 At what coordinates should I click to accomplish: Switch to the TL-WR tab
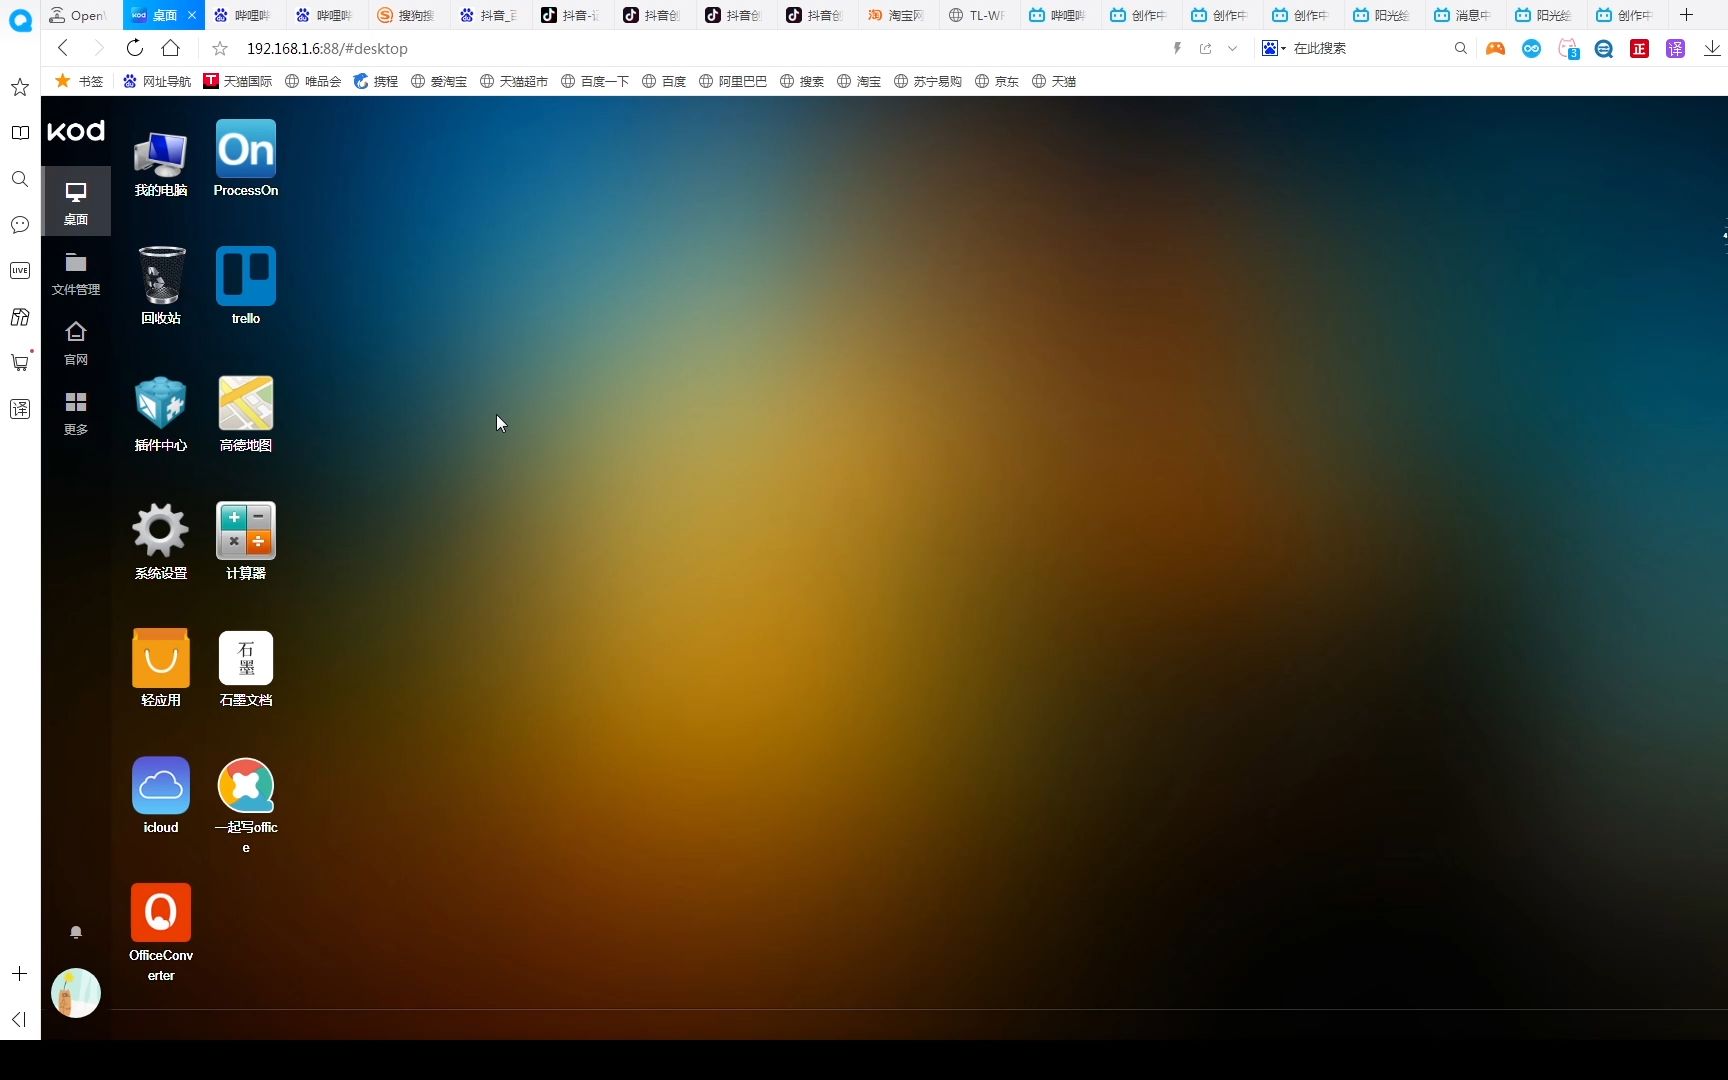tap(978, 15)
